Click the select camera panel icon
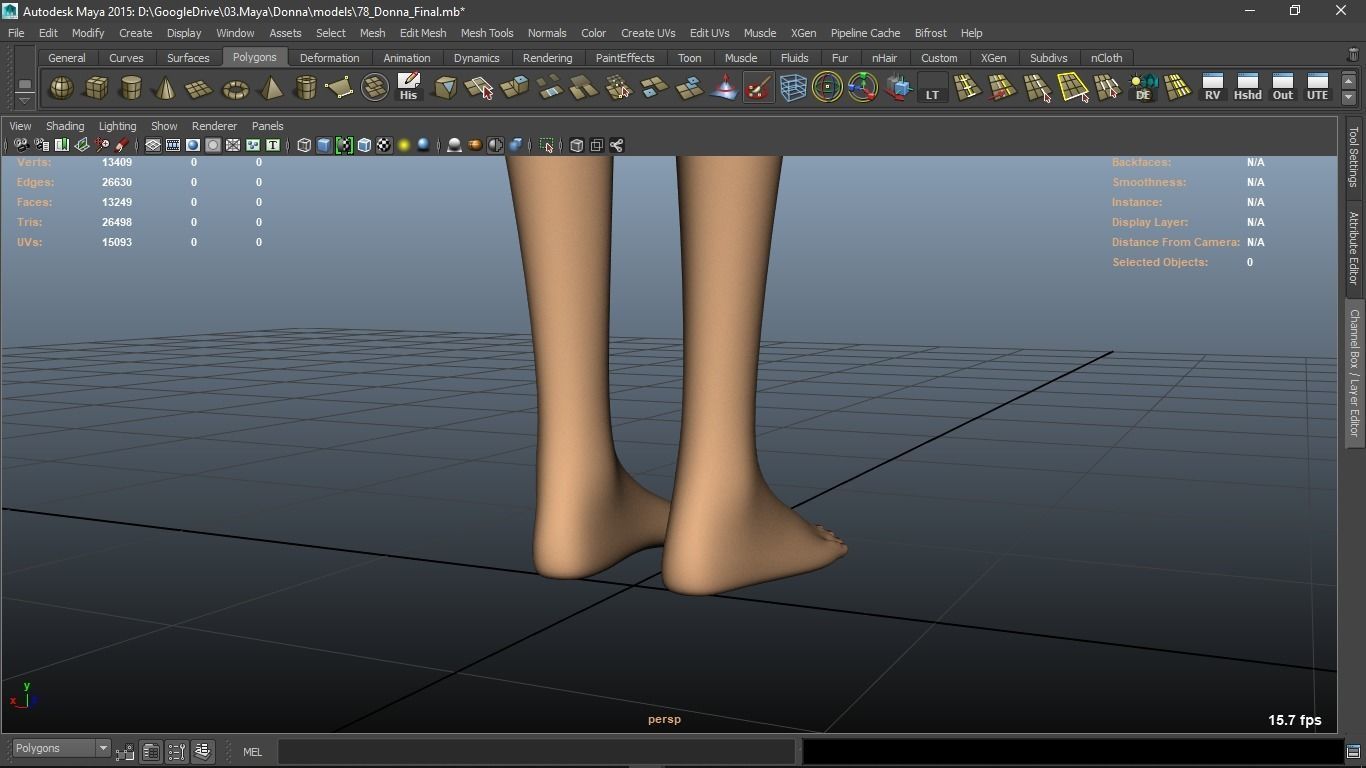 [x=21, y=145]
